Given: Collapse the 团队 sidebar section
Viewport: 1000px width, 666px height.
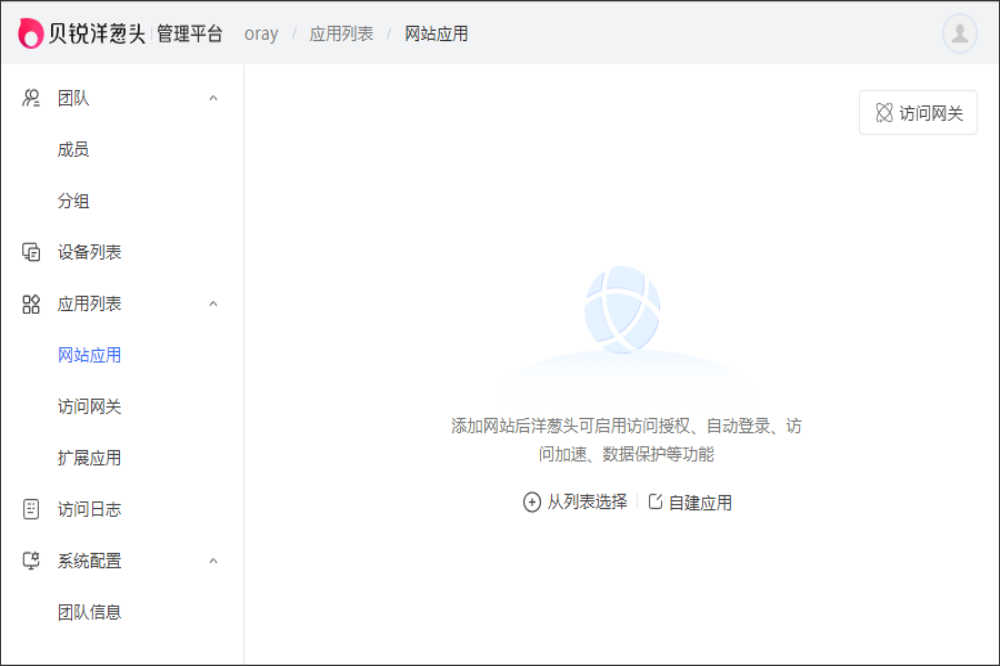Looking at the screenshot, I should click(212, 97).
